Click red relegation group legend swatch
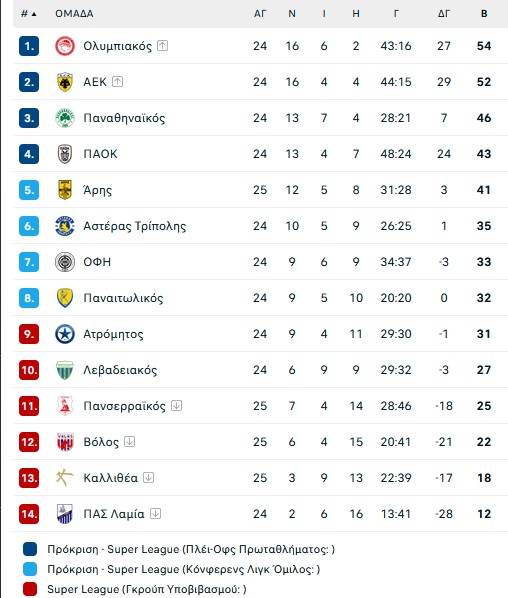Viewport: 508px width, 598px height. click(30, 589)
